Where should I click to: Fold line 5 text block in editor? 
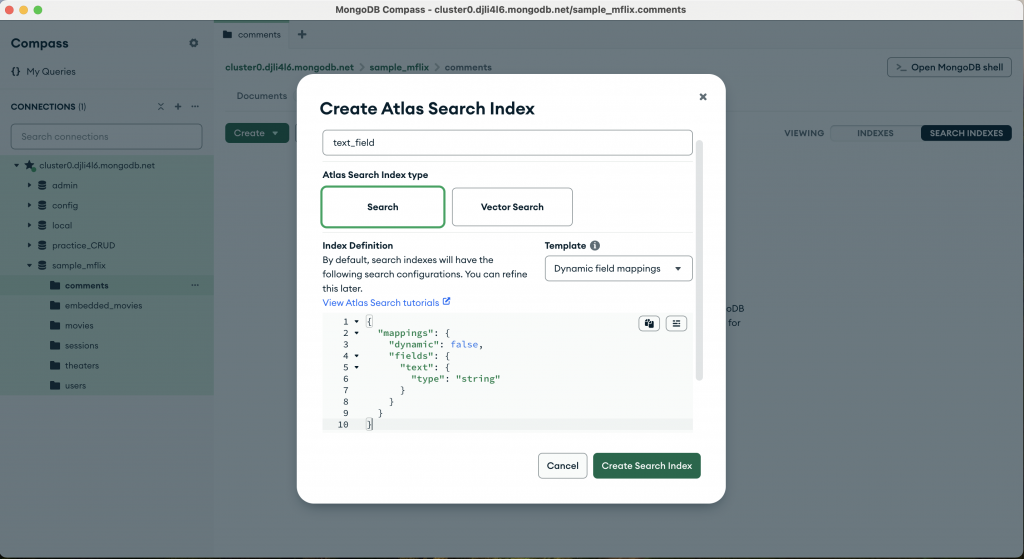pos(357,367)
